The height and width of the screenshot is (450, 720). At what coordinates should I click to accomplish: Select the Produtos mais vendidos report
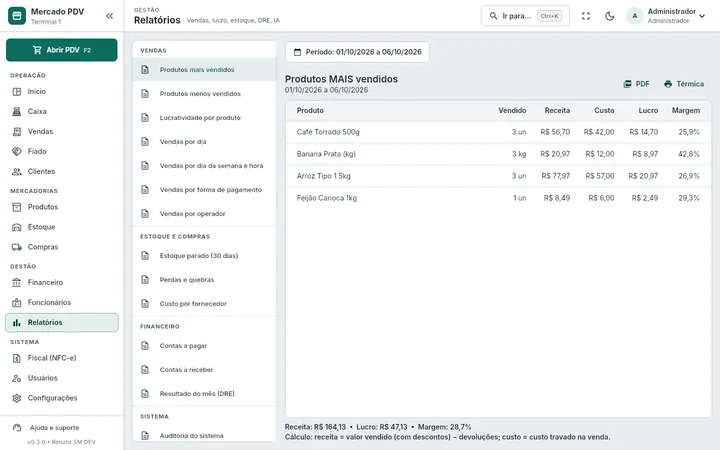pyautogui.click(x=204, y=69)
